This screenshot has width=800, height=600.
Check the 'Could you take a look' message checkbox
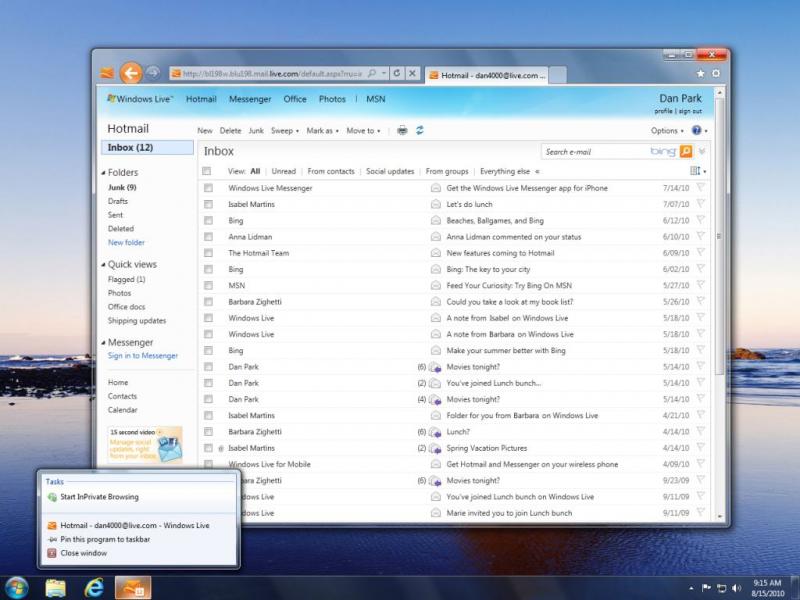[x=208, y=302]
